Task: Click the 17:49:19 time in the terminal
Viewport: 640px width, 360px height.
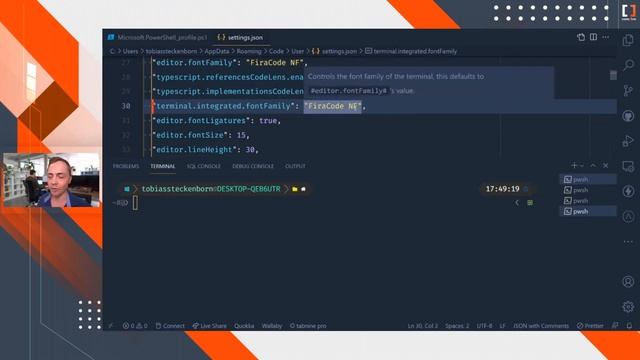Action: click(502, 189)
